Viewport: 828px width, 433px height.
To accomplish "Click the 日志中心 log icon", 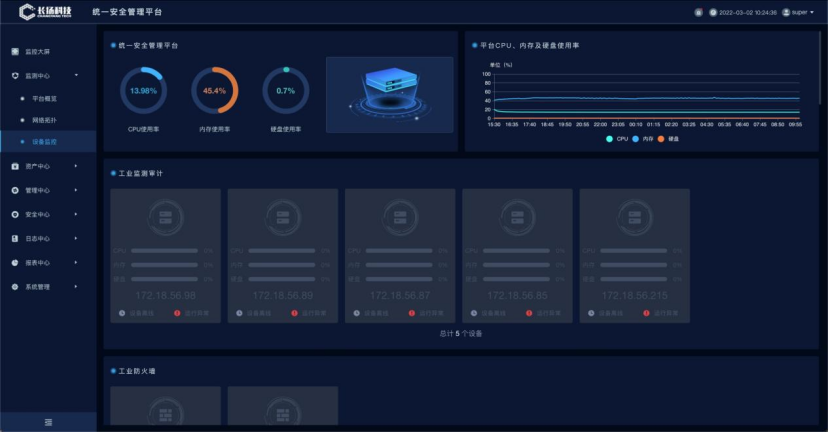I will point(15,239).
